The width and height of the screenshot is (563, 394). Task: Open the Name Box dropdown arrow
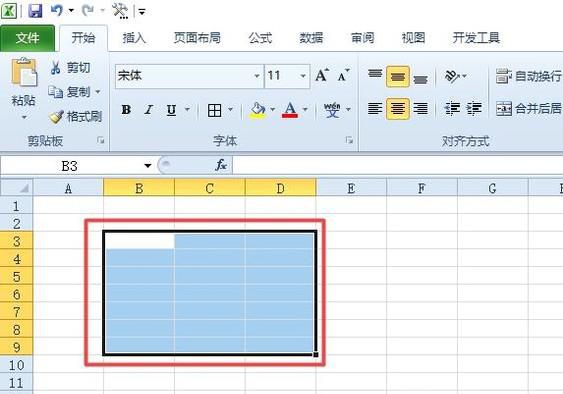pos(147,166)
